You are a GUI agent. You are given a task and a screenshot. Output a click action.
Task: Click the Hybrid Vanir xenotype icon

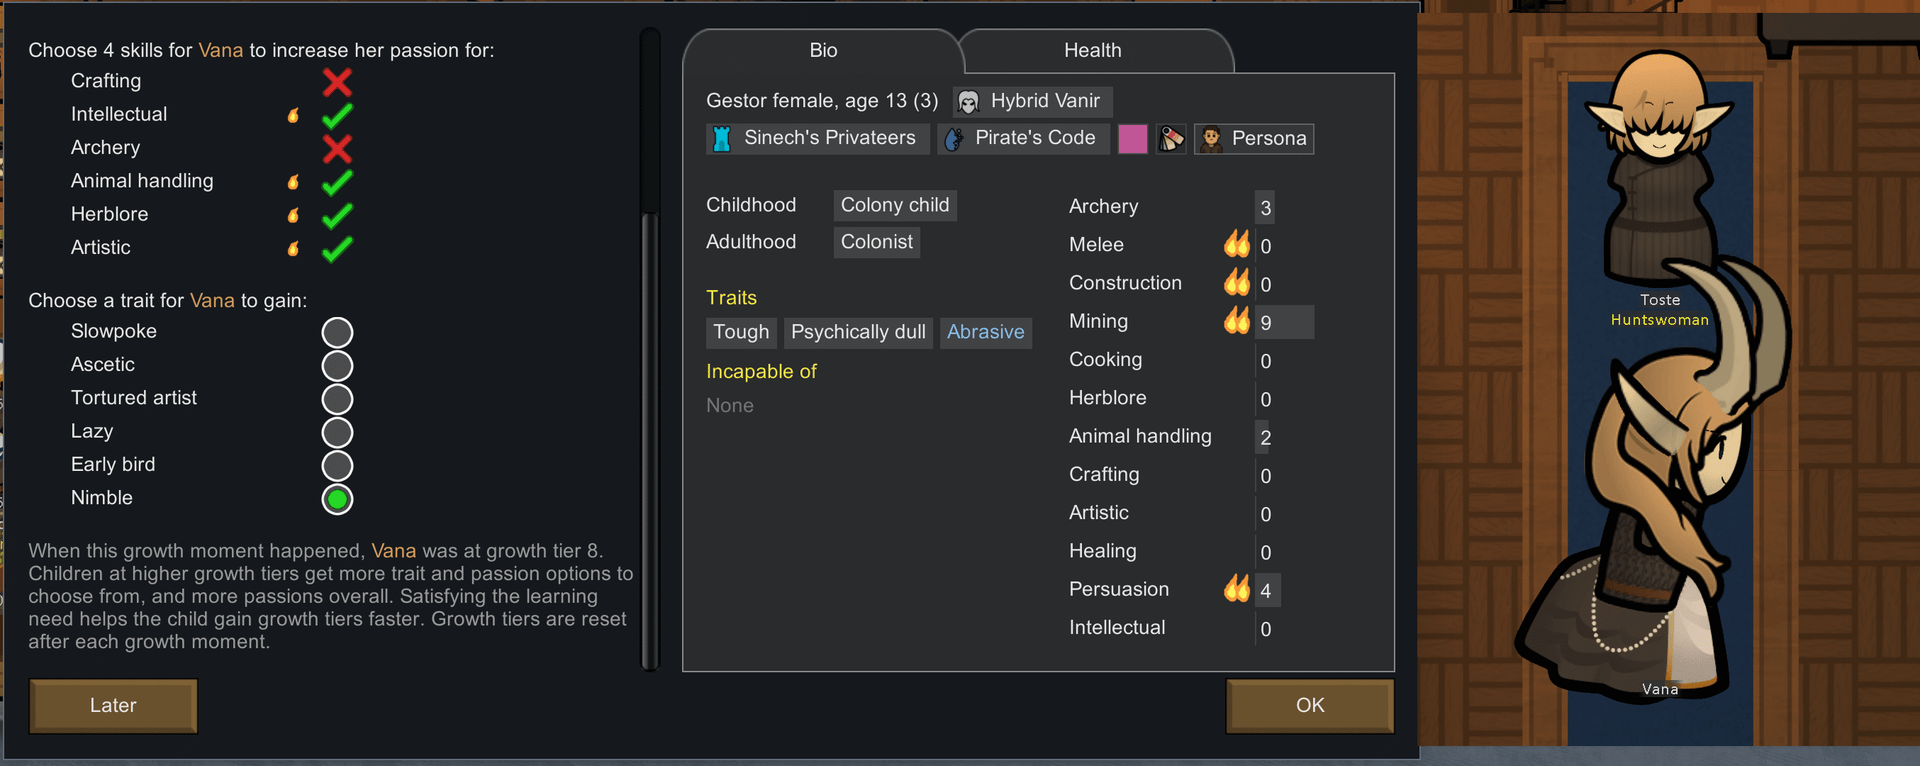(x=968, y=102)
